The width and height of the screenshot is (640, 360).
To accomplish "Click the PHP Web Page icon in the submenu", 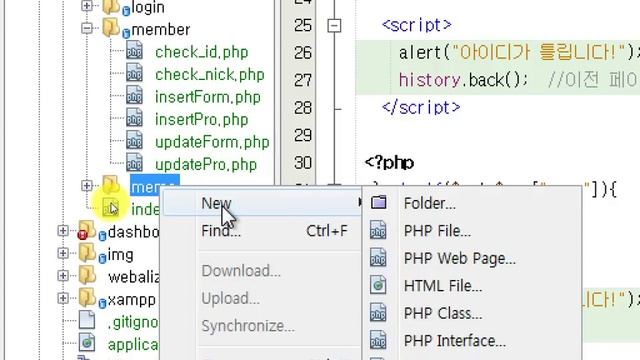I will tap(378, 258).
